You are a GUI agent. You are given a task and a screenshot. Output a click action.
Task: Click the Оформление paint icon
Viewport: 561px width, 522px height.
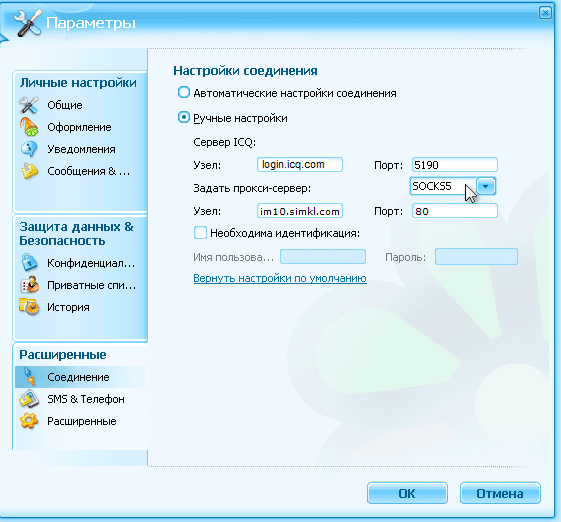pyautogui.click(x=29, y=127)
